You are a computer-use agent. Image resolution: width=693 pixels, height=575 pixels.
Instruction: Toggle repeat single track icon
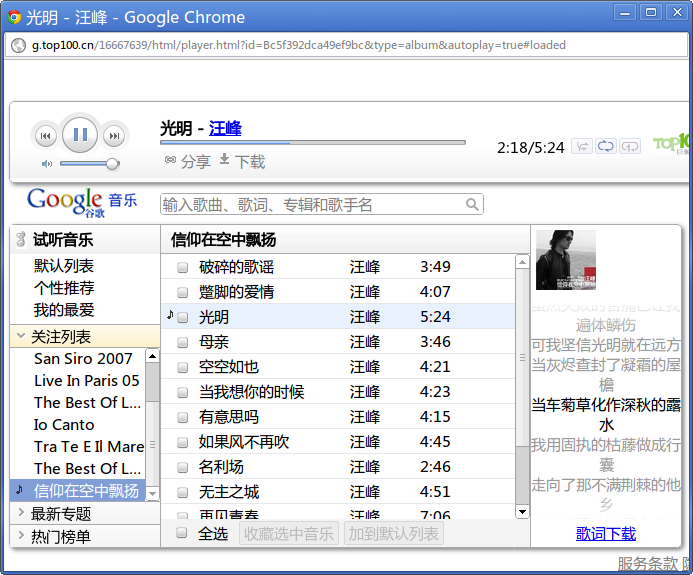point(630,146)
